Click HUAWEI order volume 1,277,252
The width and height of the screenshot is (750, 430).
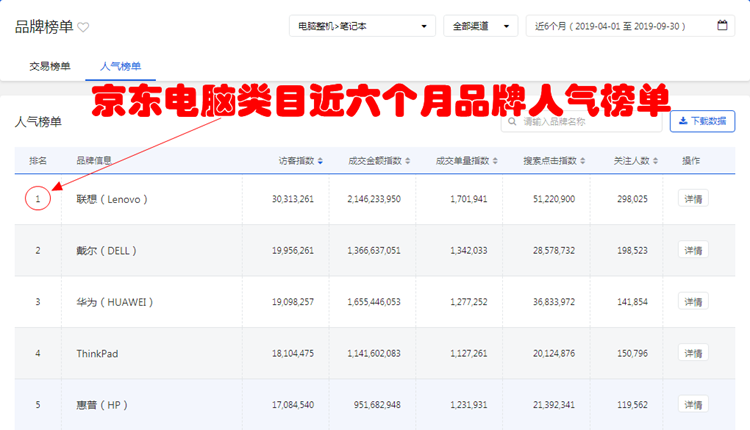pos(469,302)
